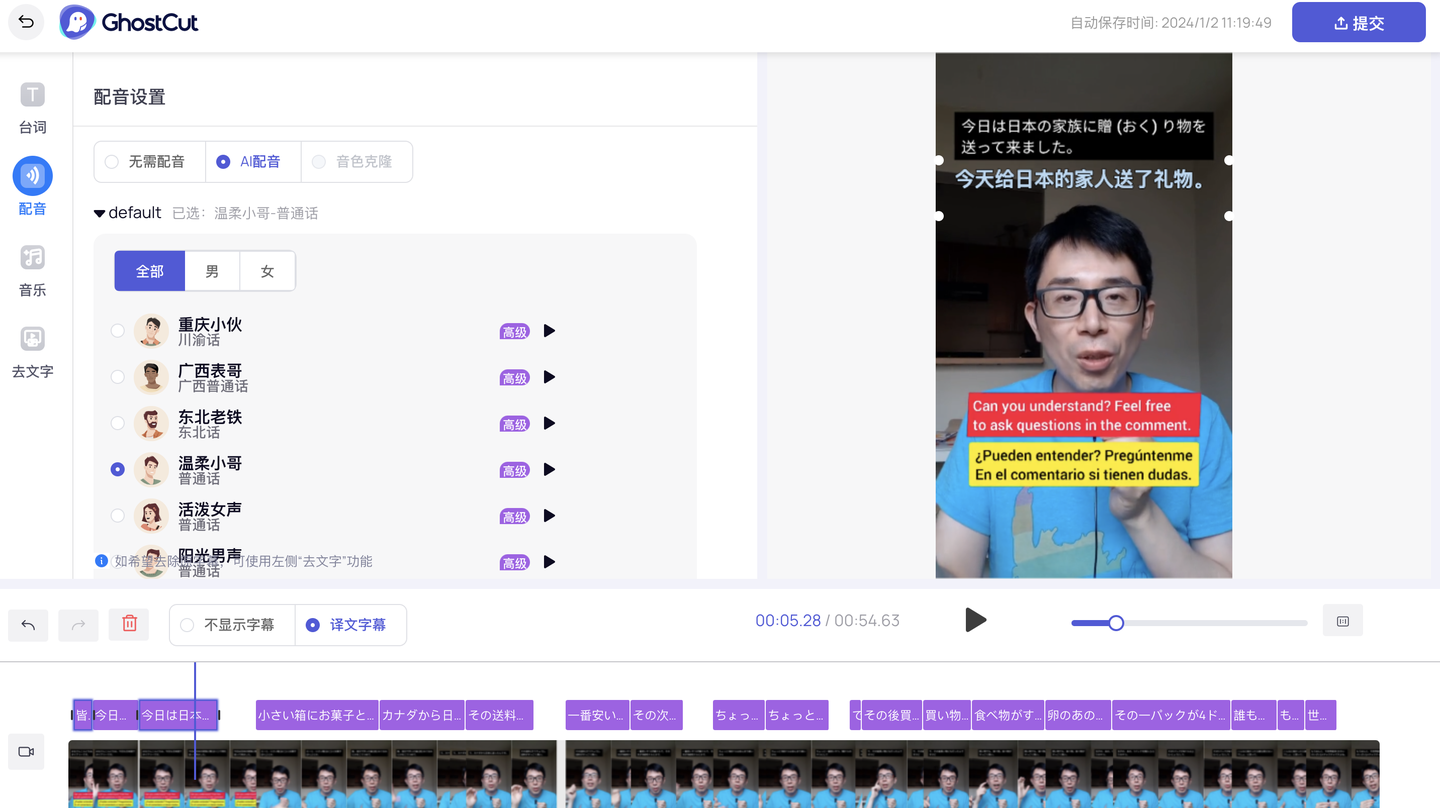Click the info icon in the hint bar
Image resolution: width=1440 pixels, height=808 pixels.
(x=101, y=561)
